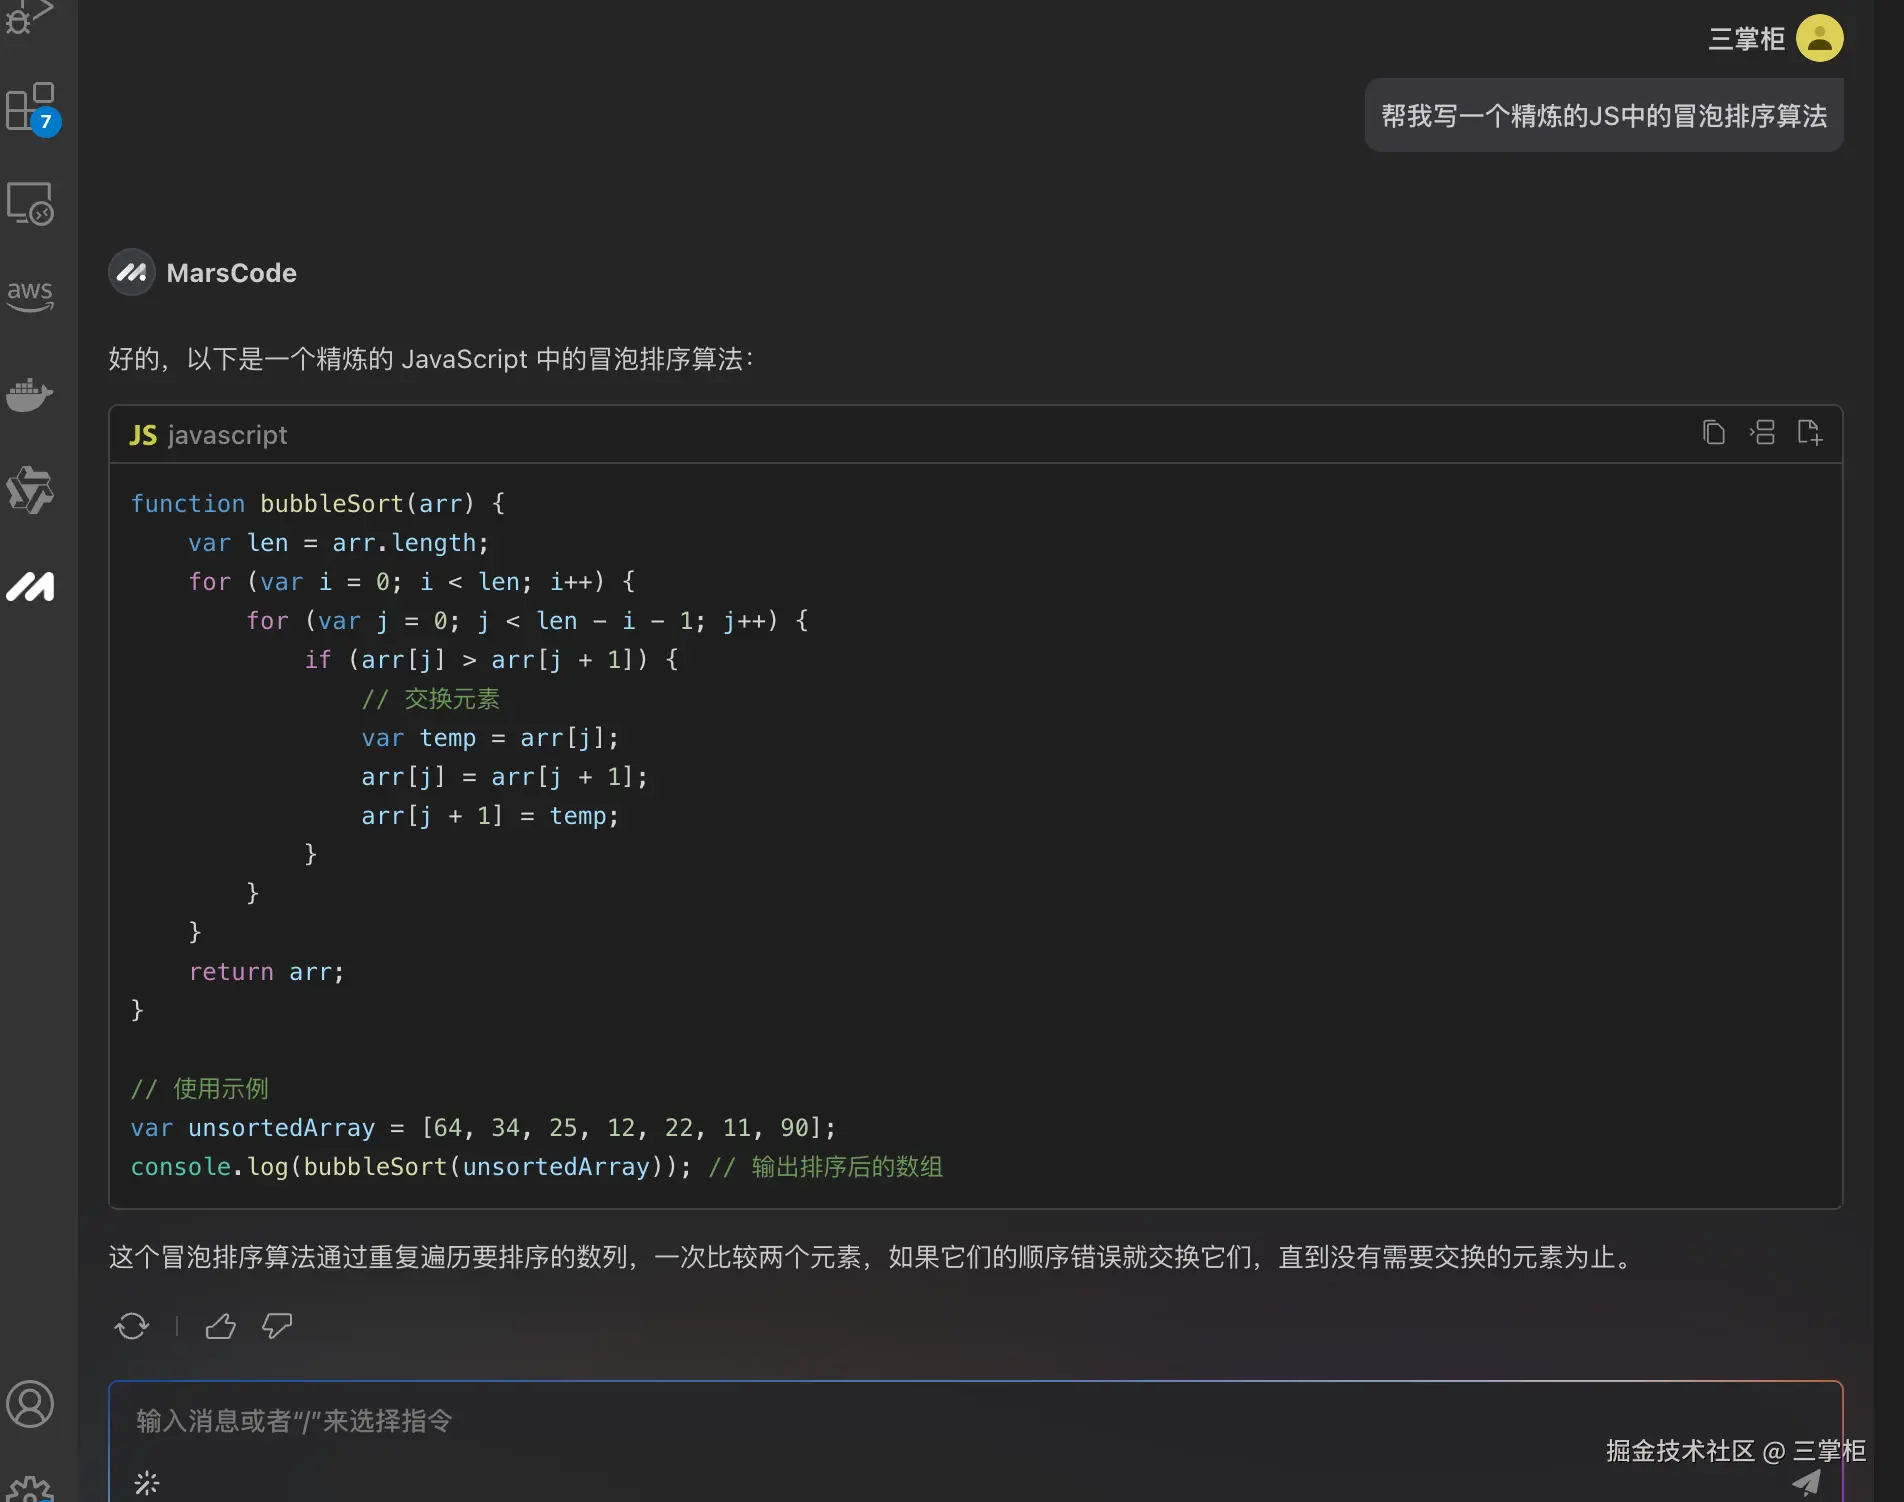
Task: Open the Remote Explorer sidebar icon
Action: (x=30, y=204)
